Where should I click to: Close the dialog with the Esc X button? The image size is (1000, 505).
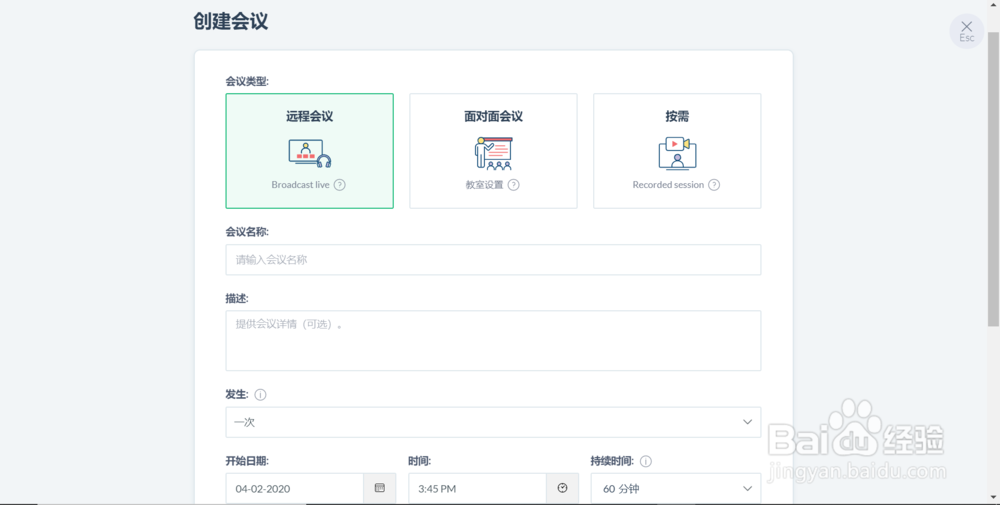(x=967, y=31)
